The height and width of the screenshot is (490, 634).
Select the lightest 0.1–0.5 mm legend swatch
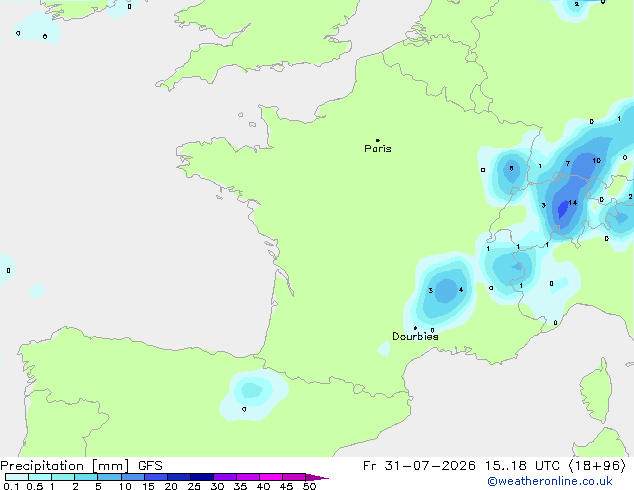pos(17,477)
